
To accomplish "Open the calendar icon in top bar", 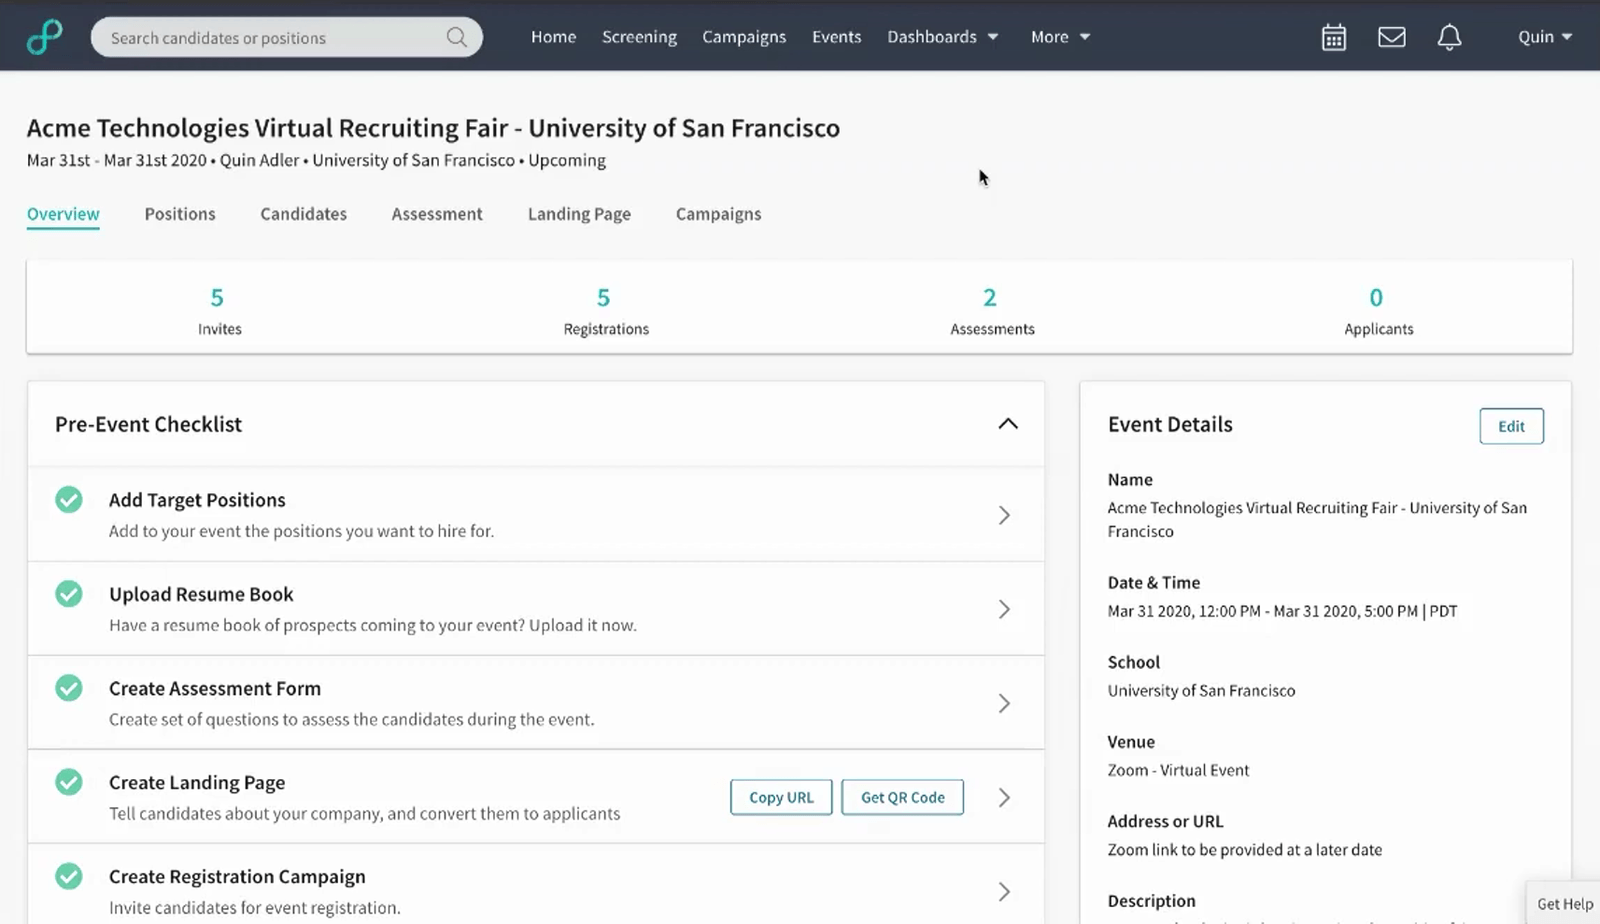I will (1333, 36).
